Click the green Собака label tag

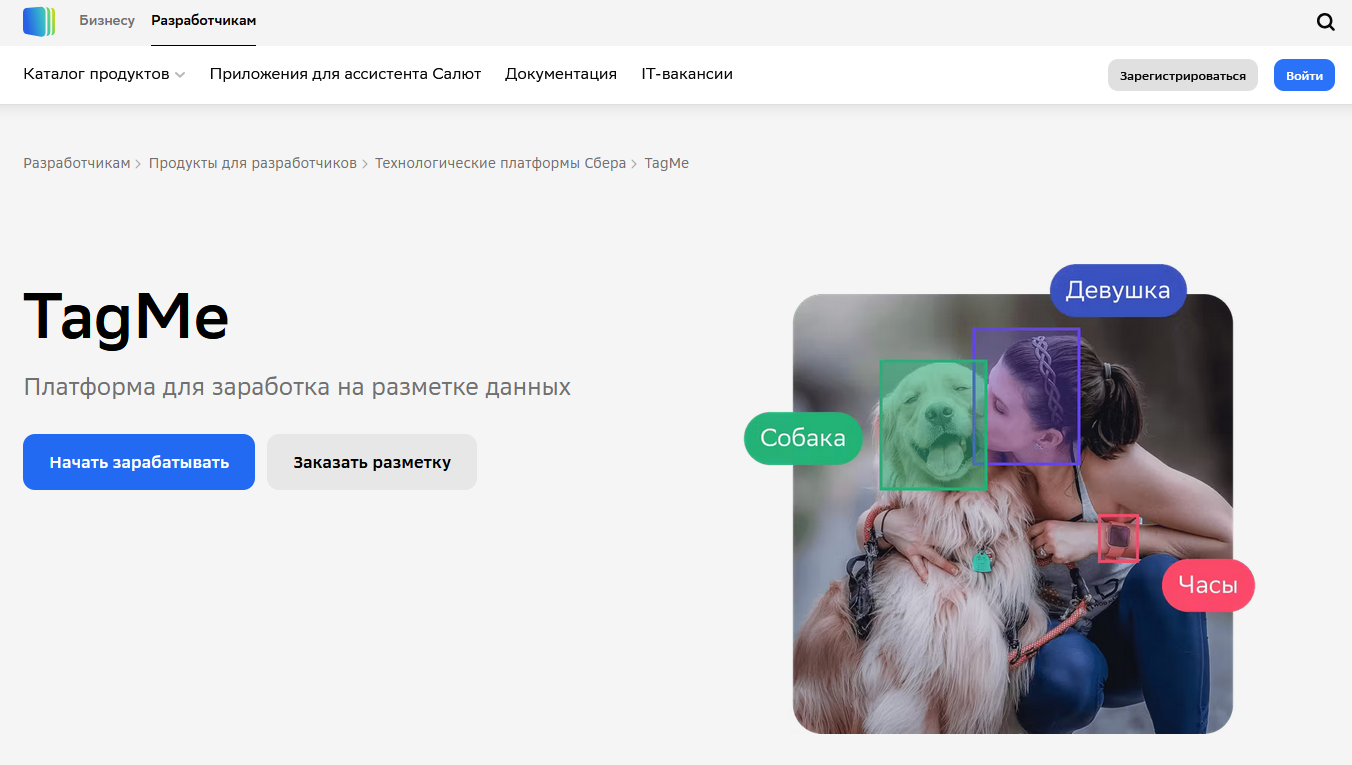802,438
